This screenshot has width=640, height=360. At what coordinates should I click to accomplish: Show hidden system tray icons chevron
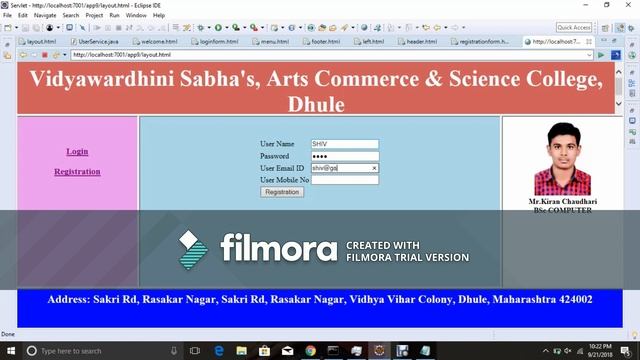(x=546, y=351)
